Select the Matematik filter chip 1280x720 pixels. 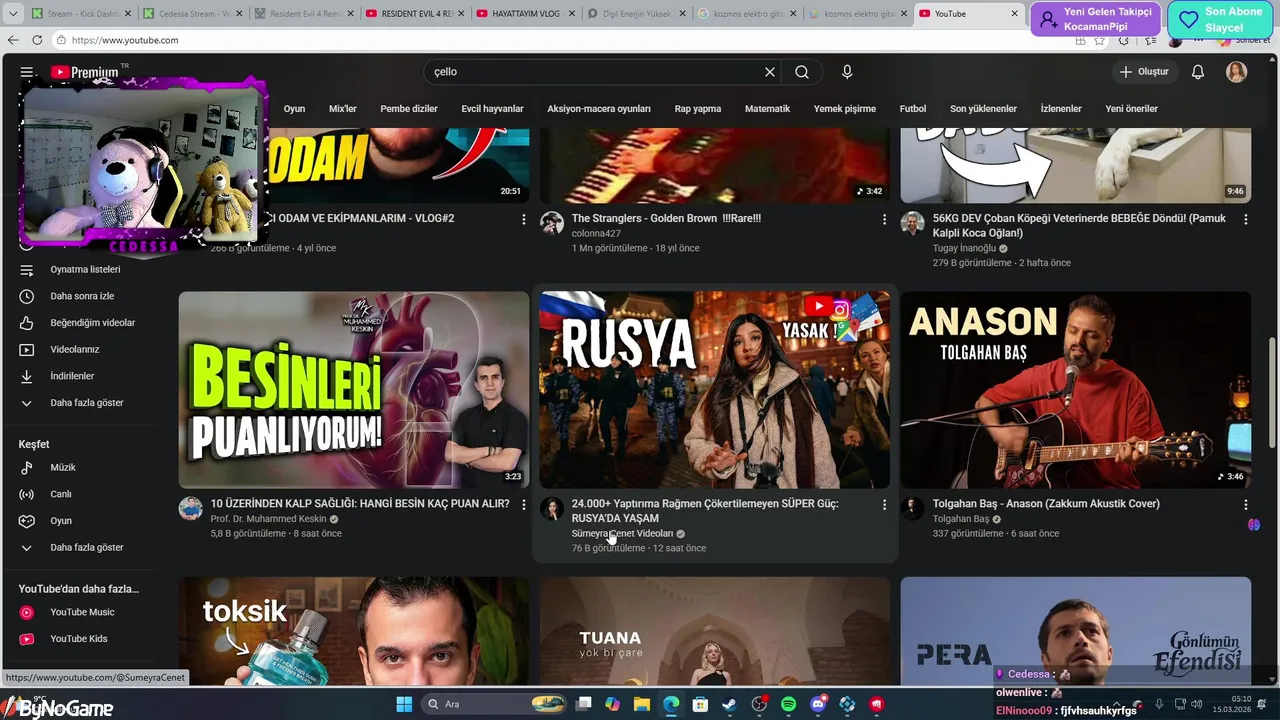tap(767, 109)
